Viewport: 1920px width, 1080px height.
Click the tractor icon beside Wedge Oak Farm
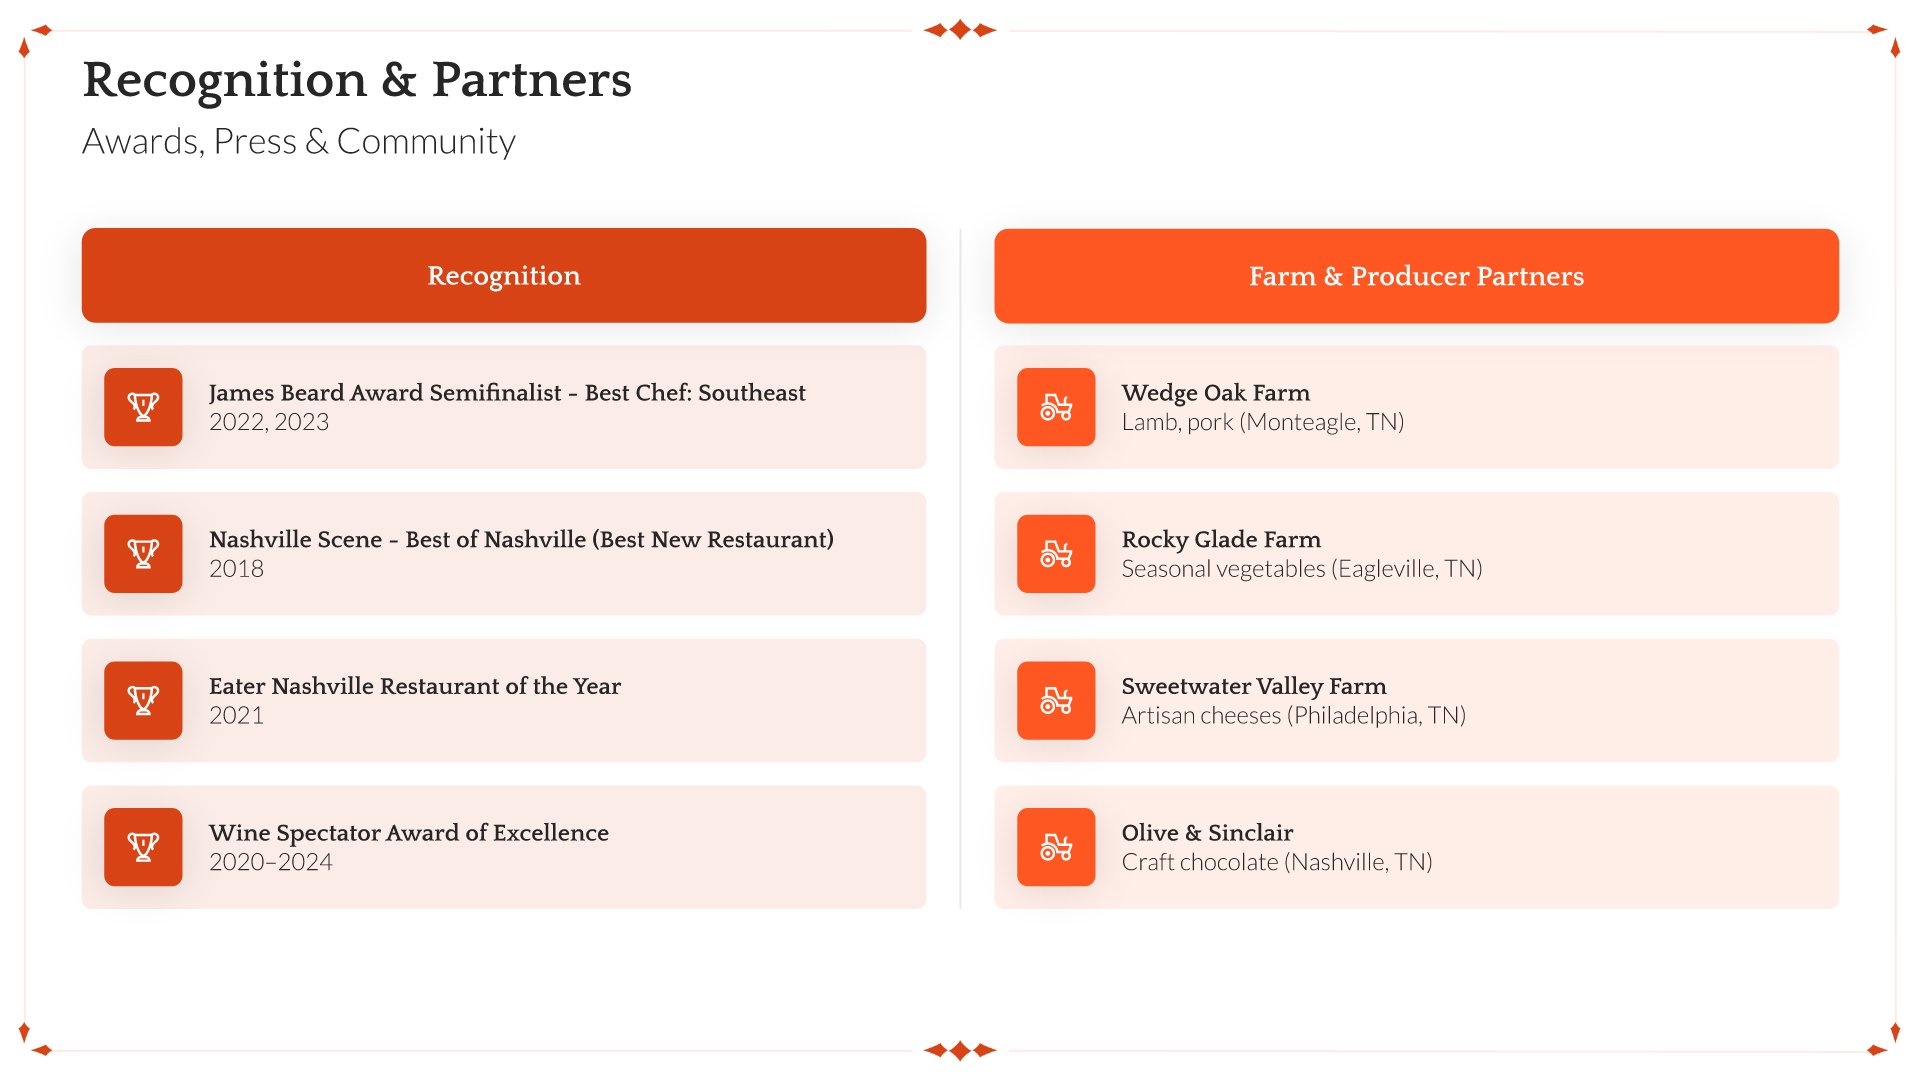(x=1056, y=407)
